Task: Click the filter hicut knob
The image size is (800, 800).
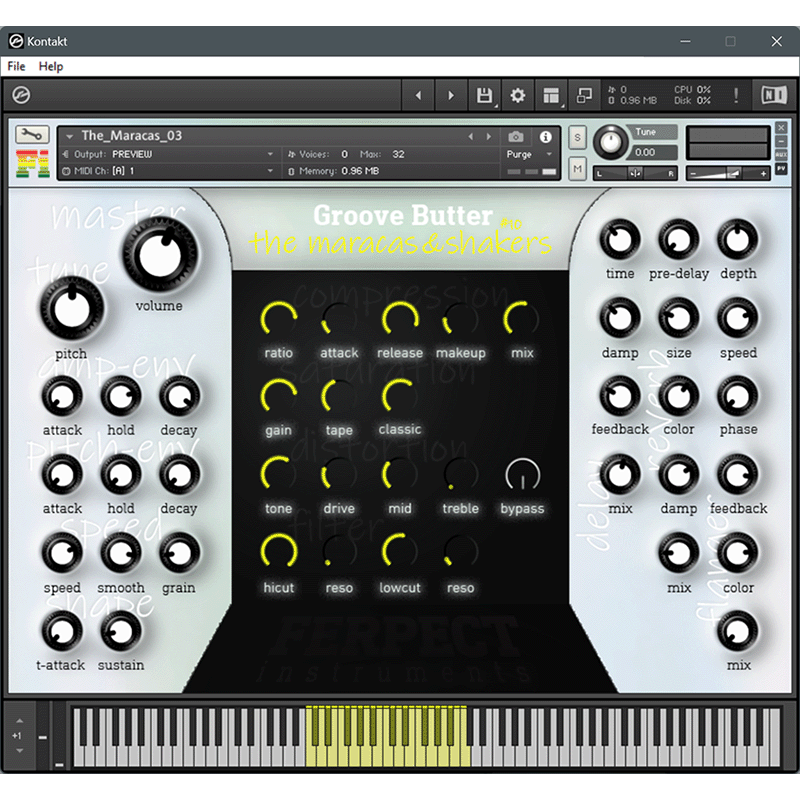Action: click(279, 552)
